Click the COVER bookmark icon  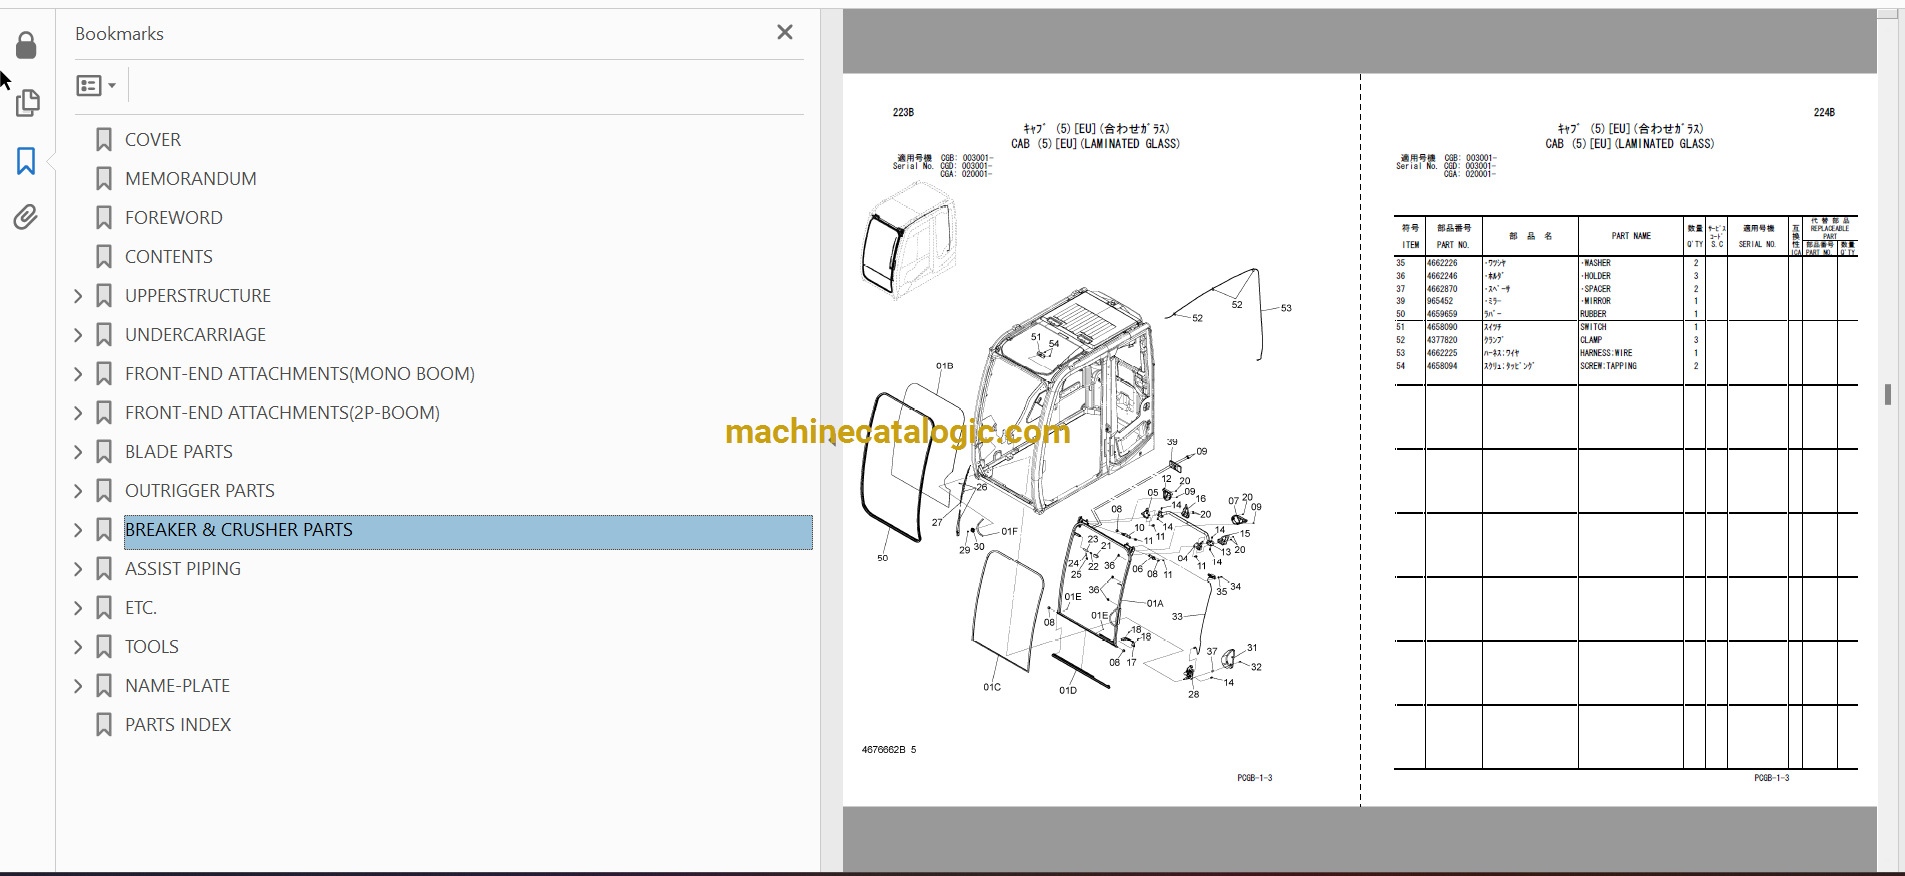click(x=104, y=140)
